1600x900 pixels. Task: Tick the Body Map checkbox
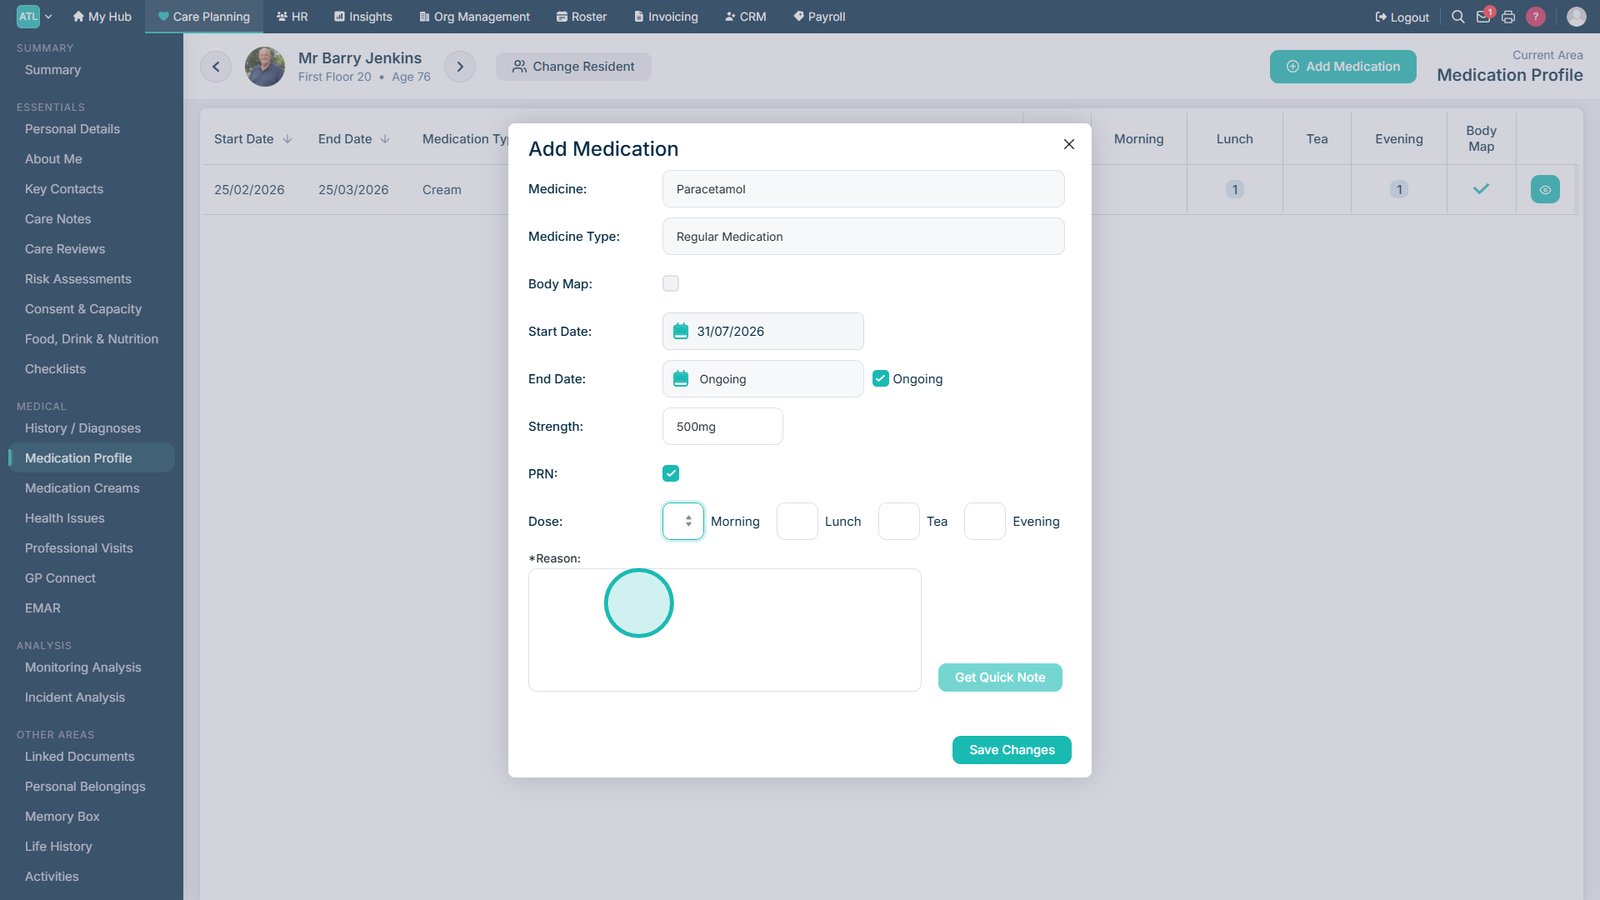pos(671,284)
